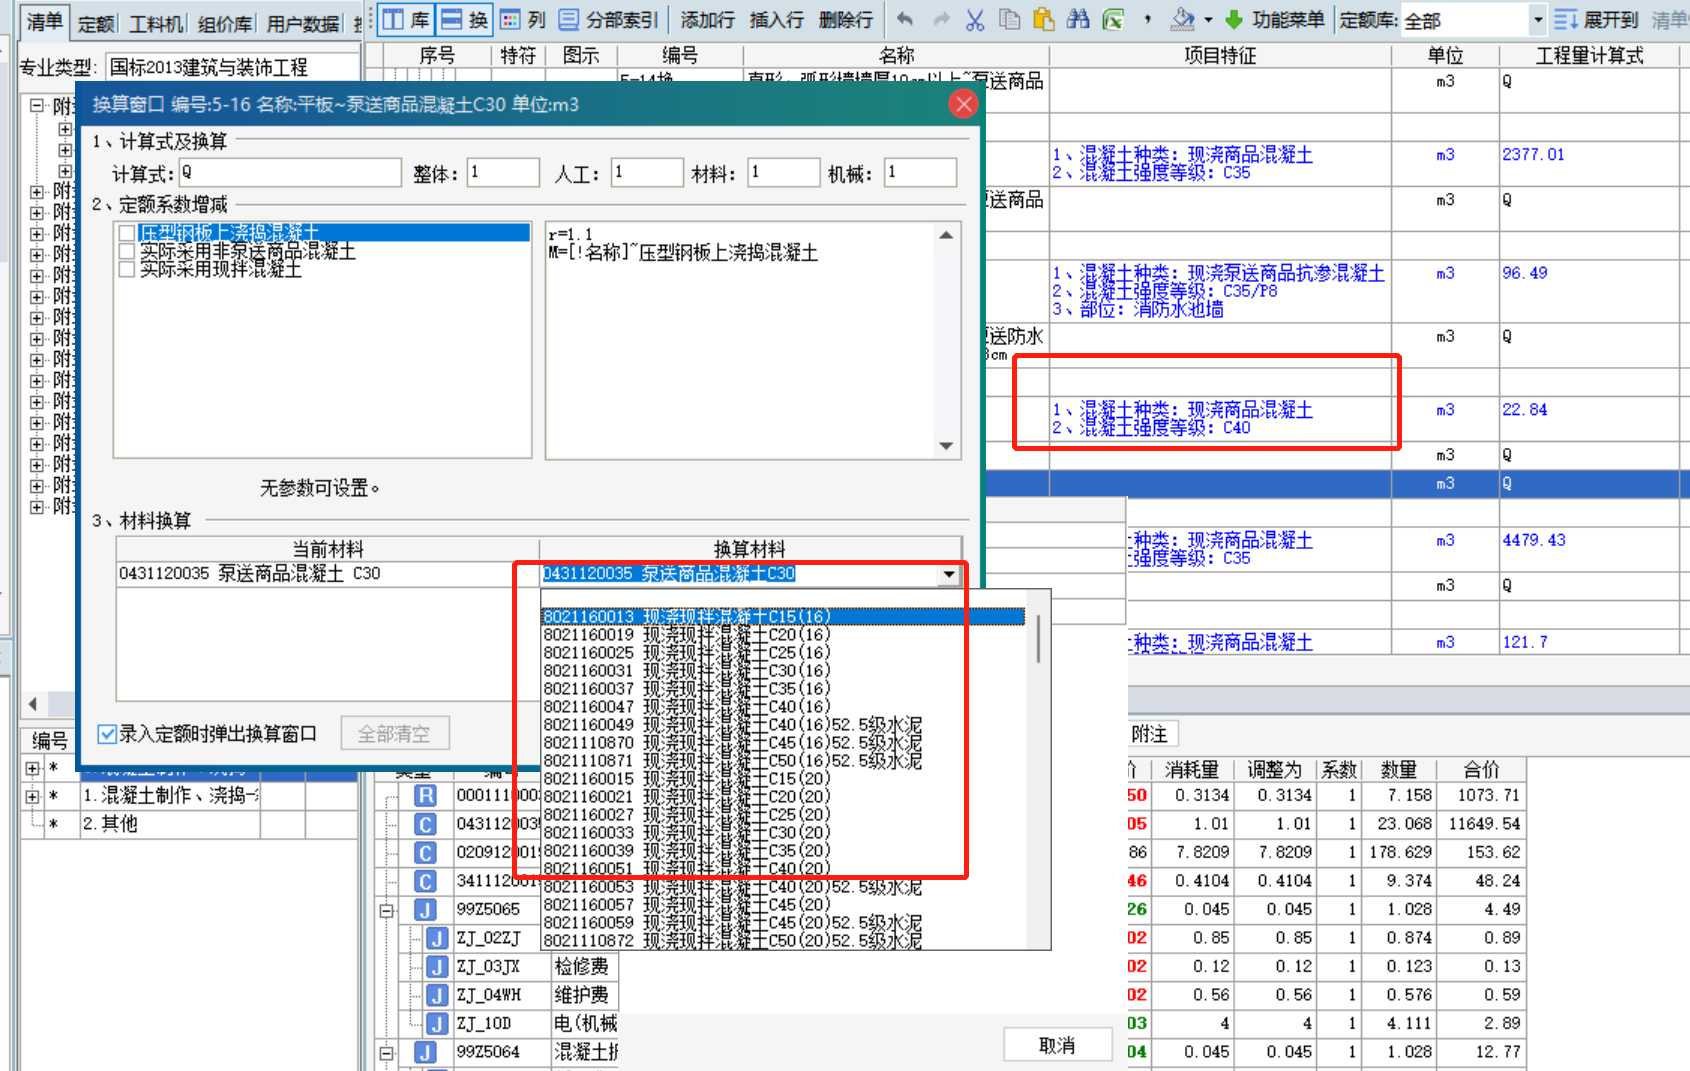1690x1071 pixels.
Task: Collapse tree node 99Z5065
Action: coord(387,910)
